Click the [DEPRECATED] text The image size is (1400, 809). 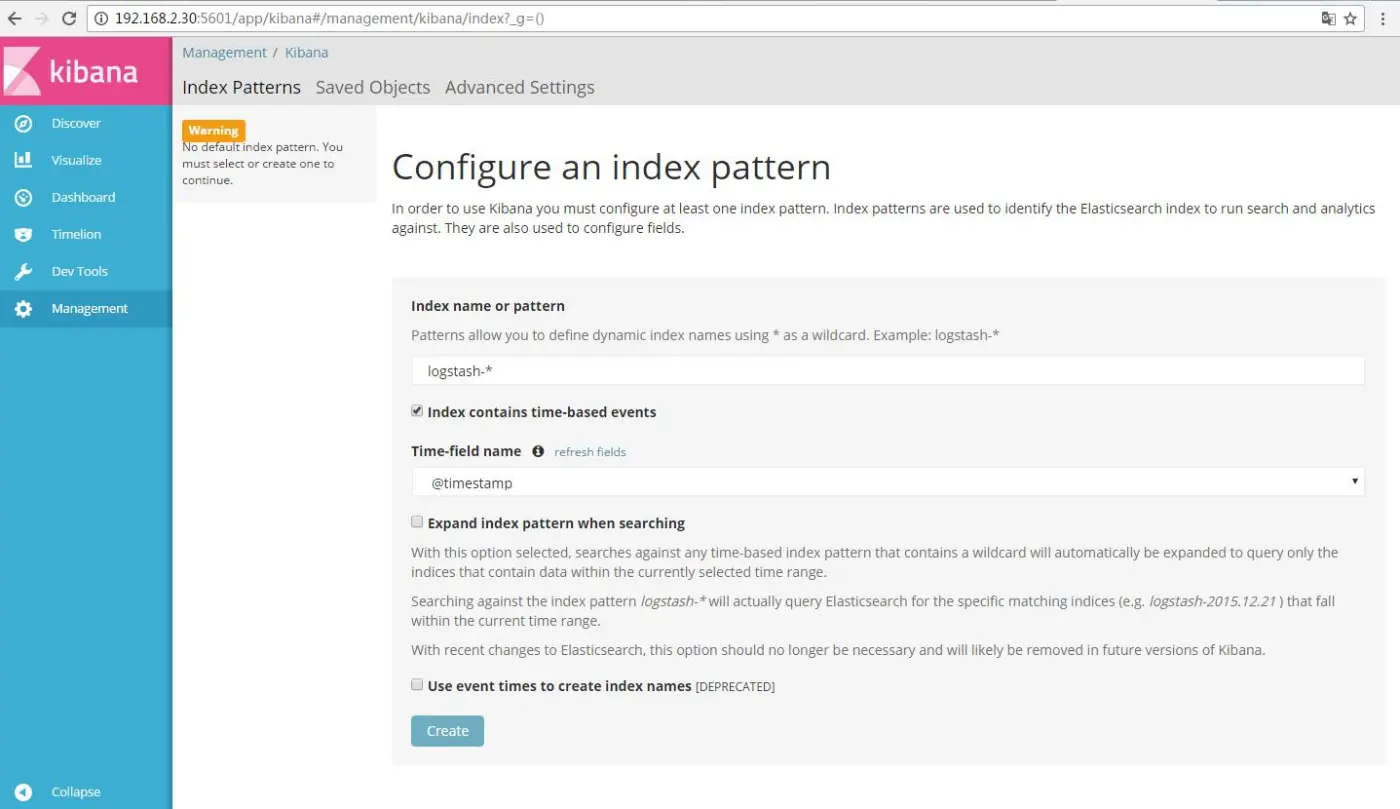click(735, 687)
